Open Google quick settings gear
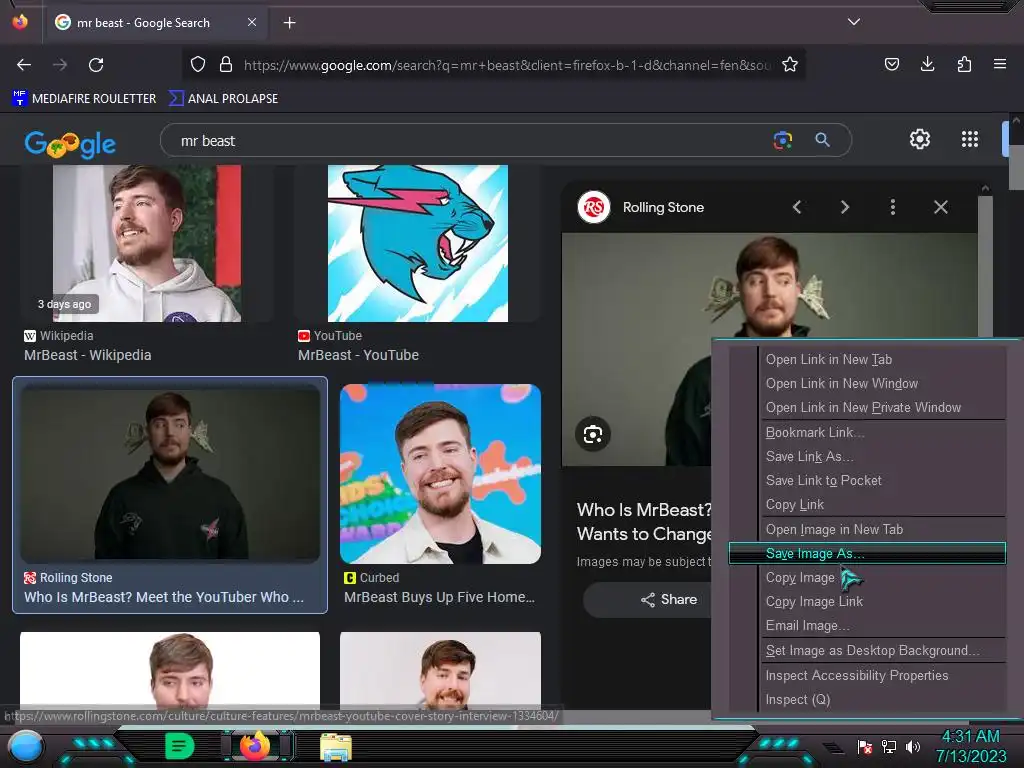The height and width of the screenshot is (768, 1024). pos(920,139)
